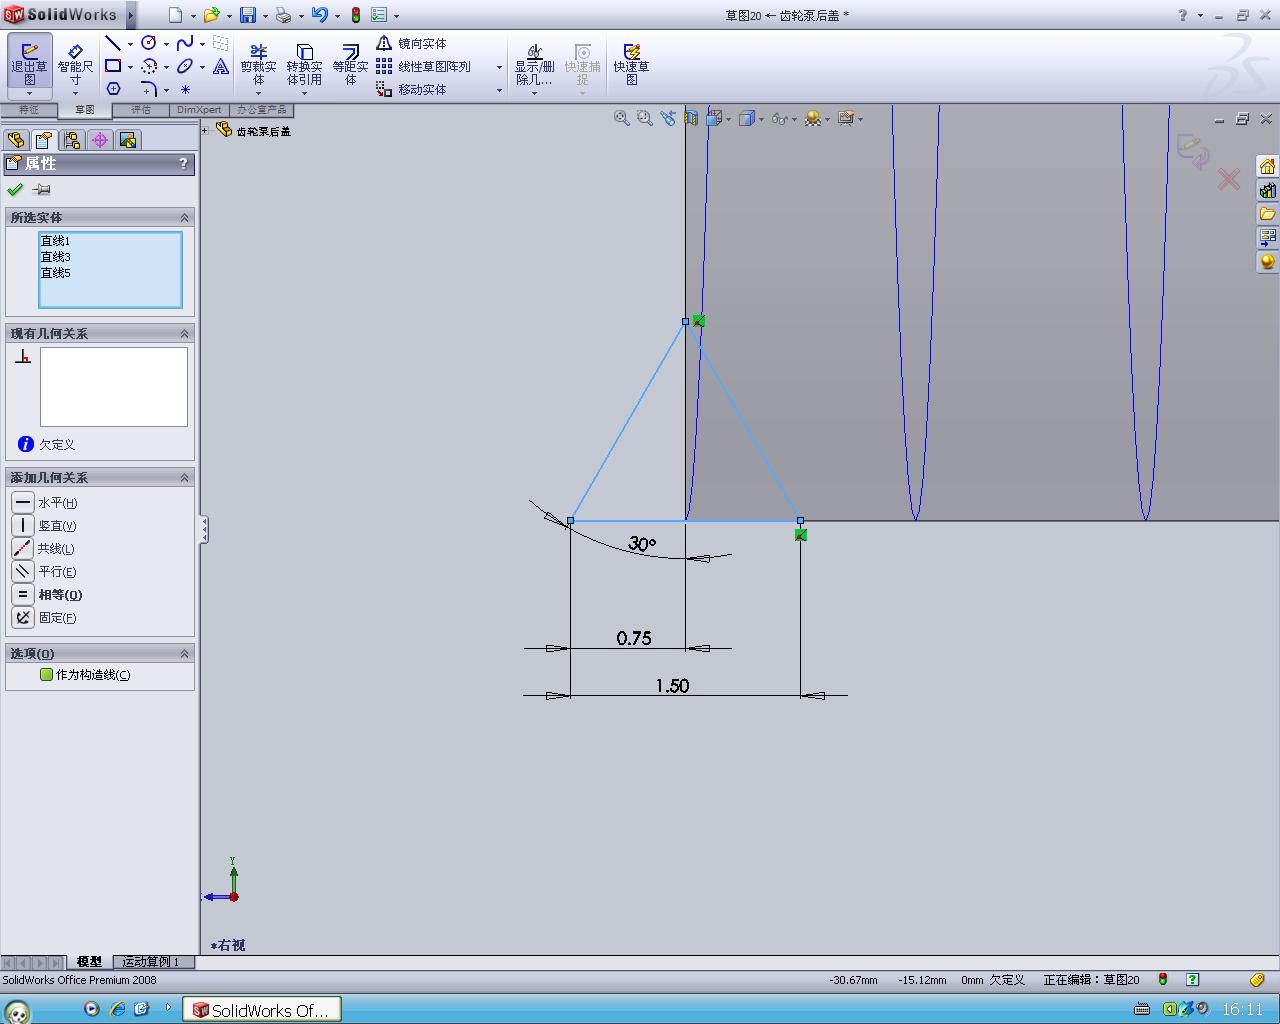Select the Ellipse sketch tool
This screenshot has height=1024, width=1280.
point(185,66)
